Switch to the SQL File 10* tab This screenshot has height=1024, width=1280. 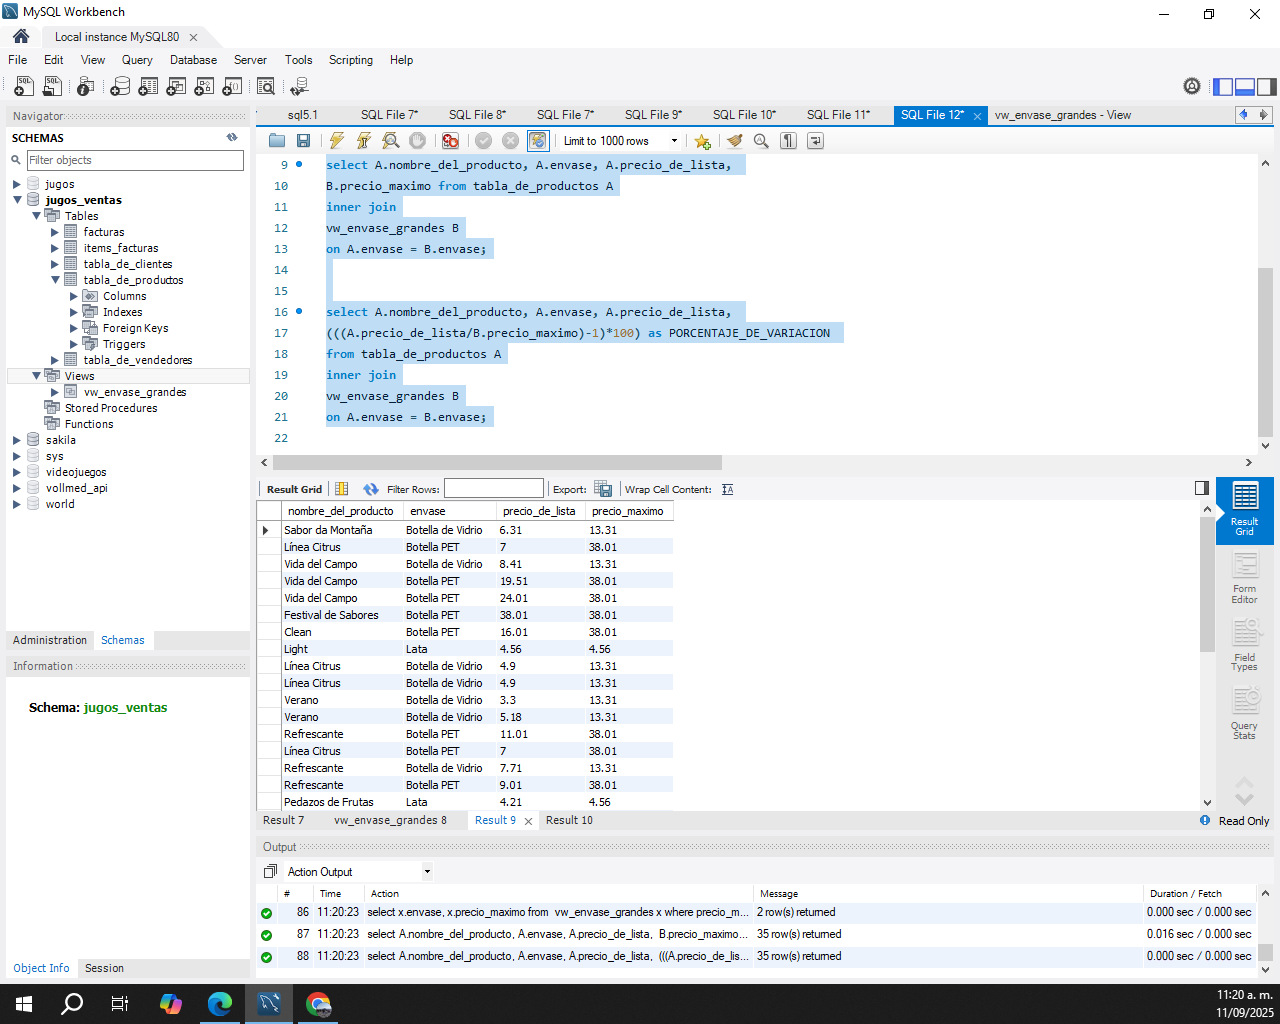click(x=744, y=115)
